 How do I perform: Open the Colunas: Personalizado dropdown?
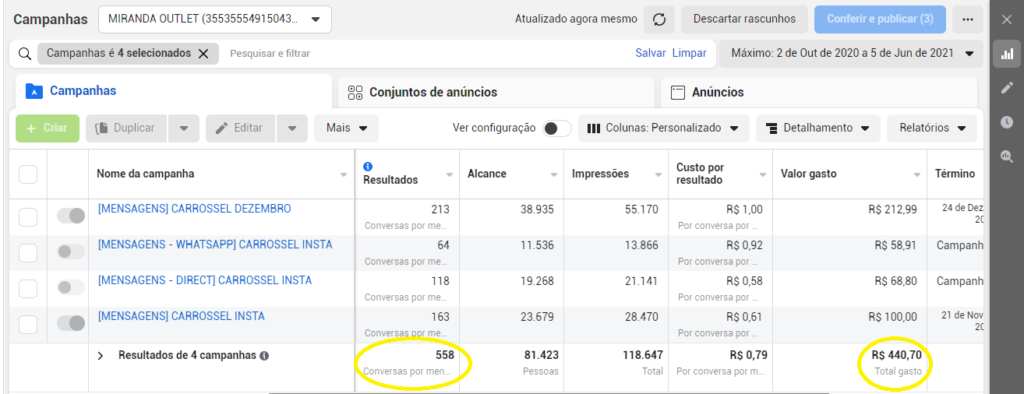click(664, 128)
